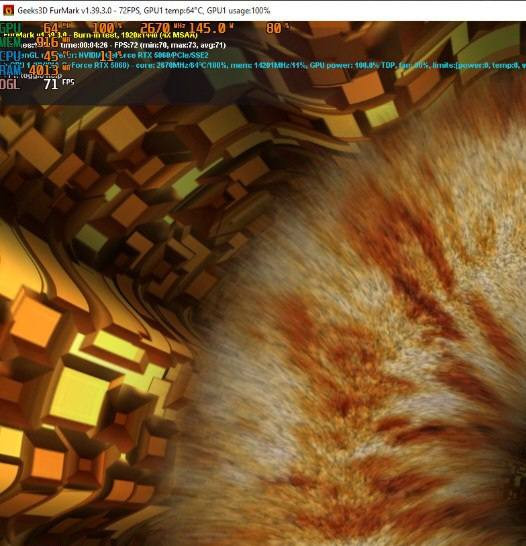Click the yellow Burn-in test 4X MSAA text
Viewport: 526px width, 546px height.
[135, 35]
